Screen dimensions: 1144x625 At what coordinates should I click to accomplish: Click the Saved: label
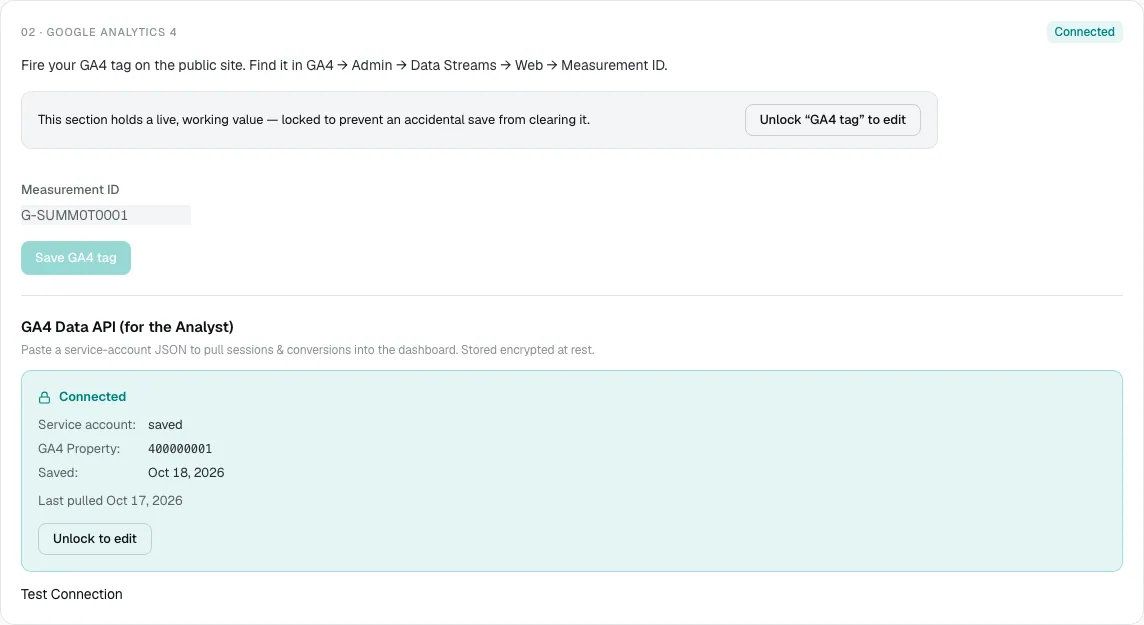[58, 473]
